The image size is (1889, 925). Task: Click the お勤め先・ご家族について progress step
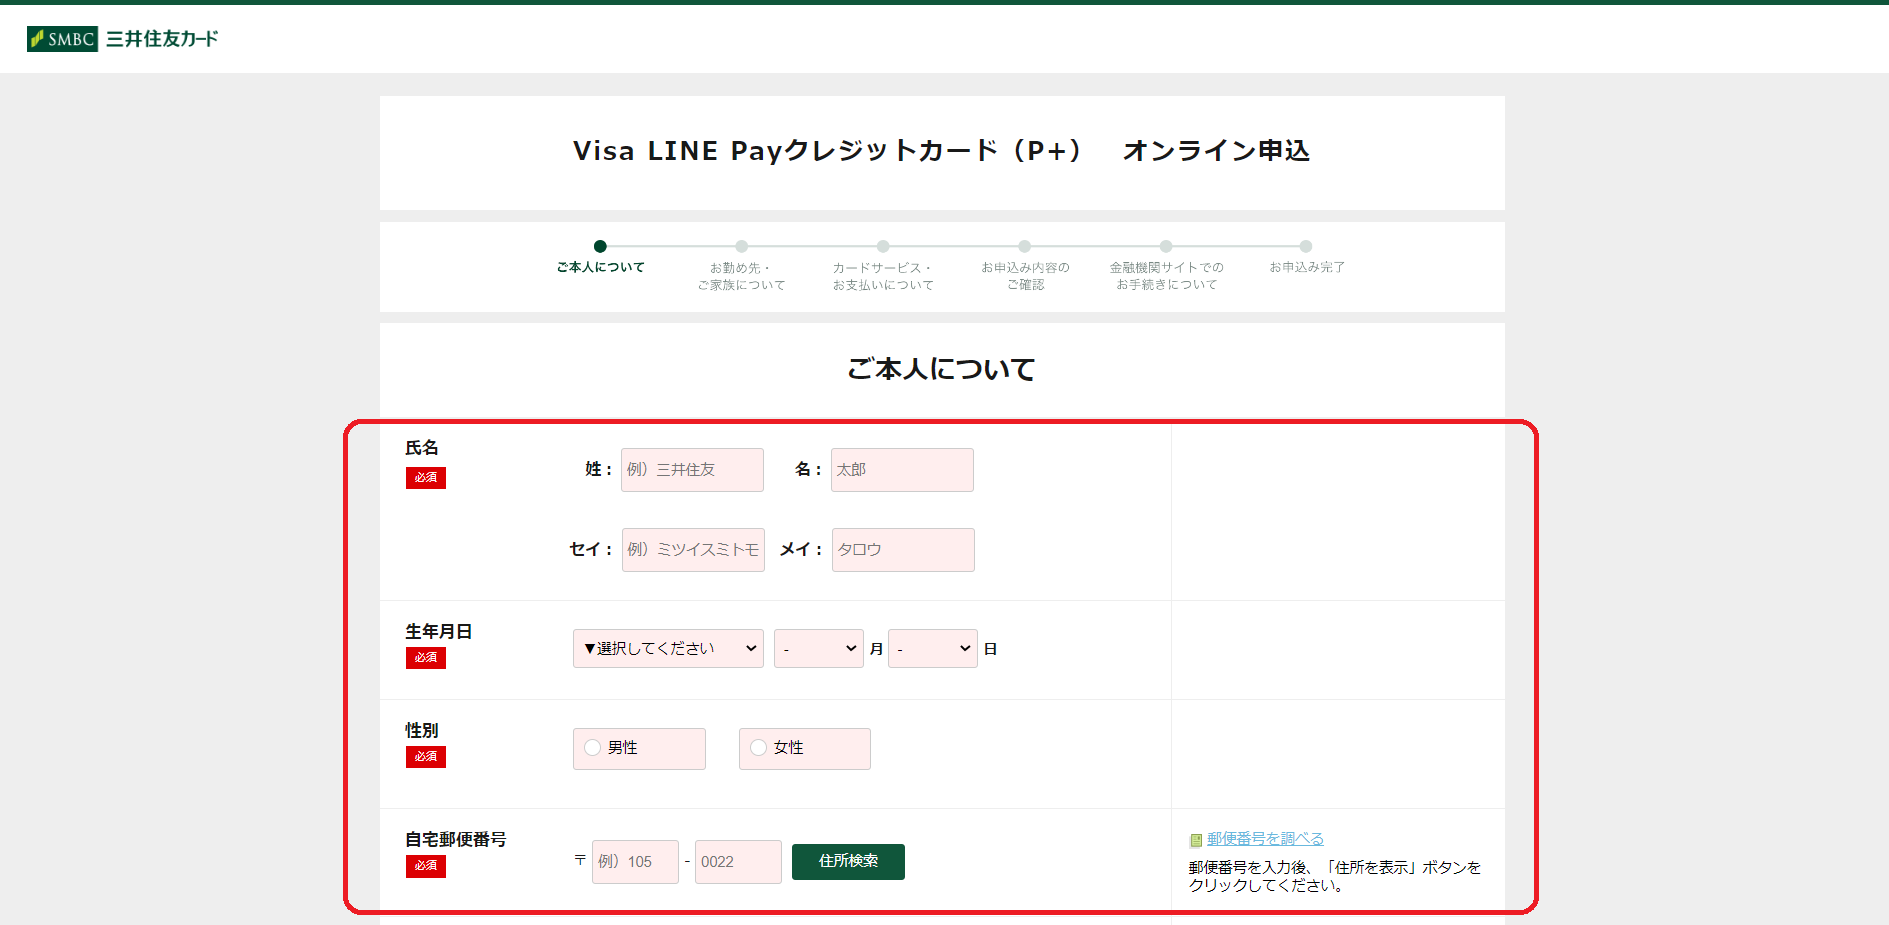(x=741, y=266)
